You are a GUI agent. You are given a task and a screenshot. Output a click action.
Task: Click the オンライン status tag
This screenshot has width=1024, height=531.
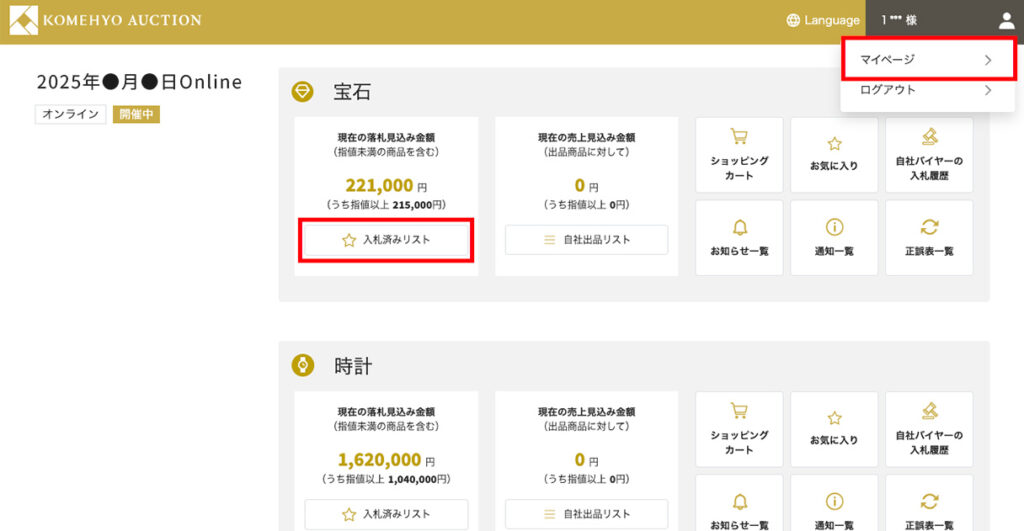pyautogui.click(x=70, y=114)
